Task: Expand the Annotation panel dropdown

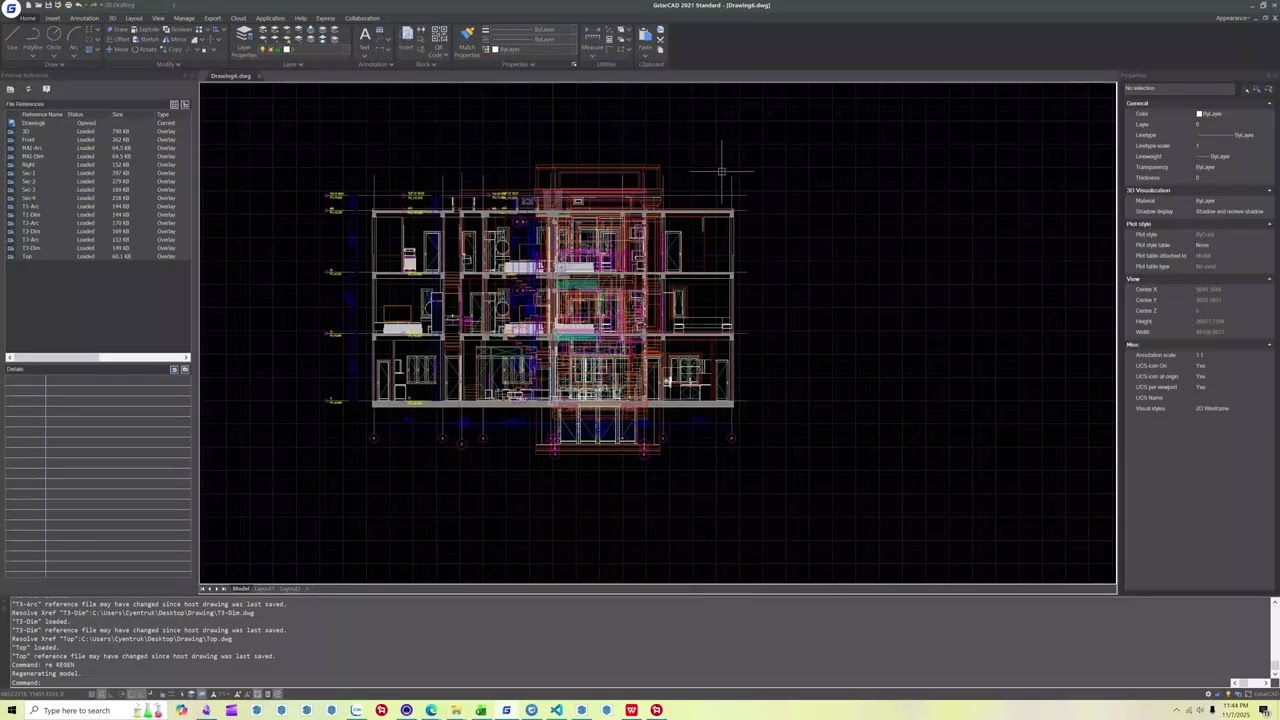Action: point(376,64)
